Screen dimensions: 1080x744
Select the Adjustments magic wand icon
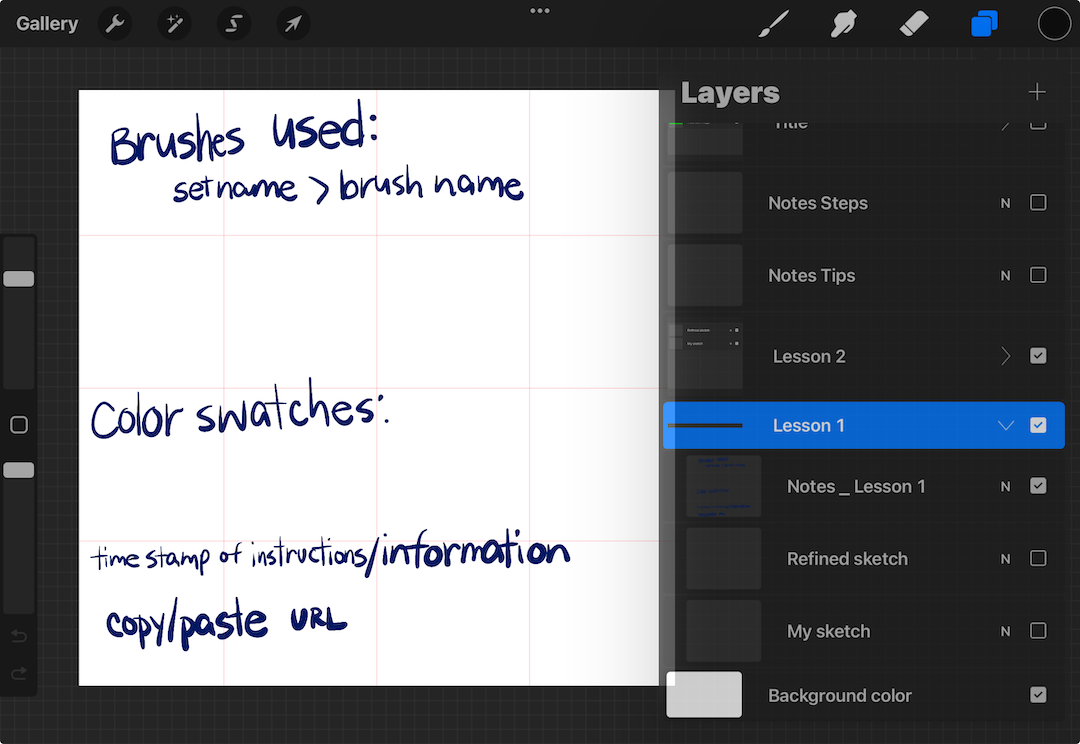pos(174,23)
